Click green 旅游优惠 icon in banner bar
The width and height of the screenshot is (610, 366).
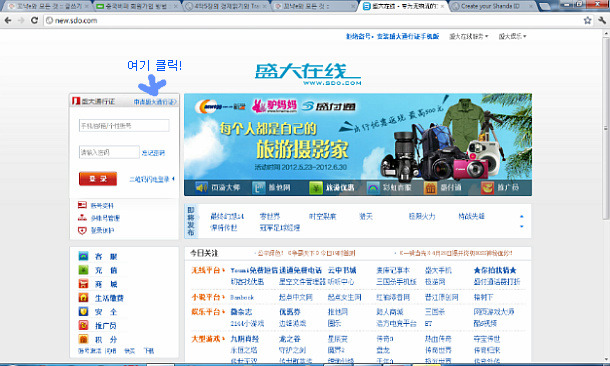[316, 188]
